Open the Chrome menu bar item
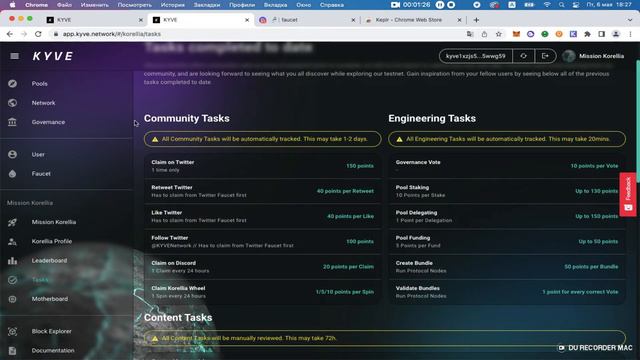The width and height of the screenshot is (640, 360). tap(36, 5)
